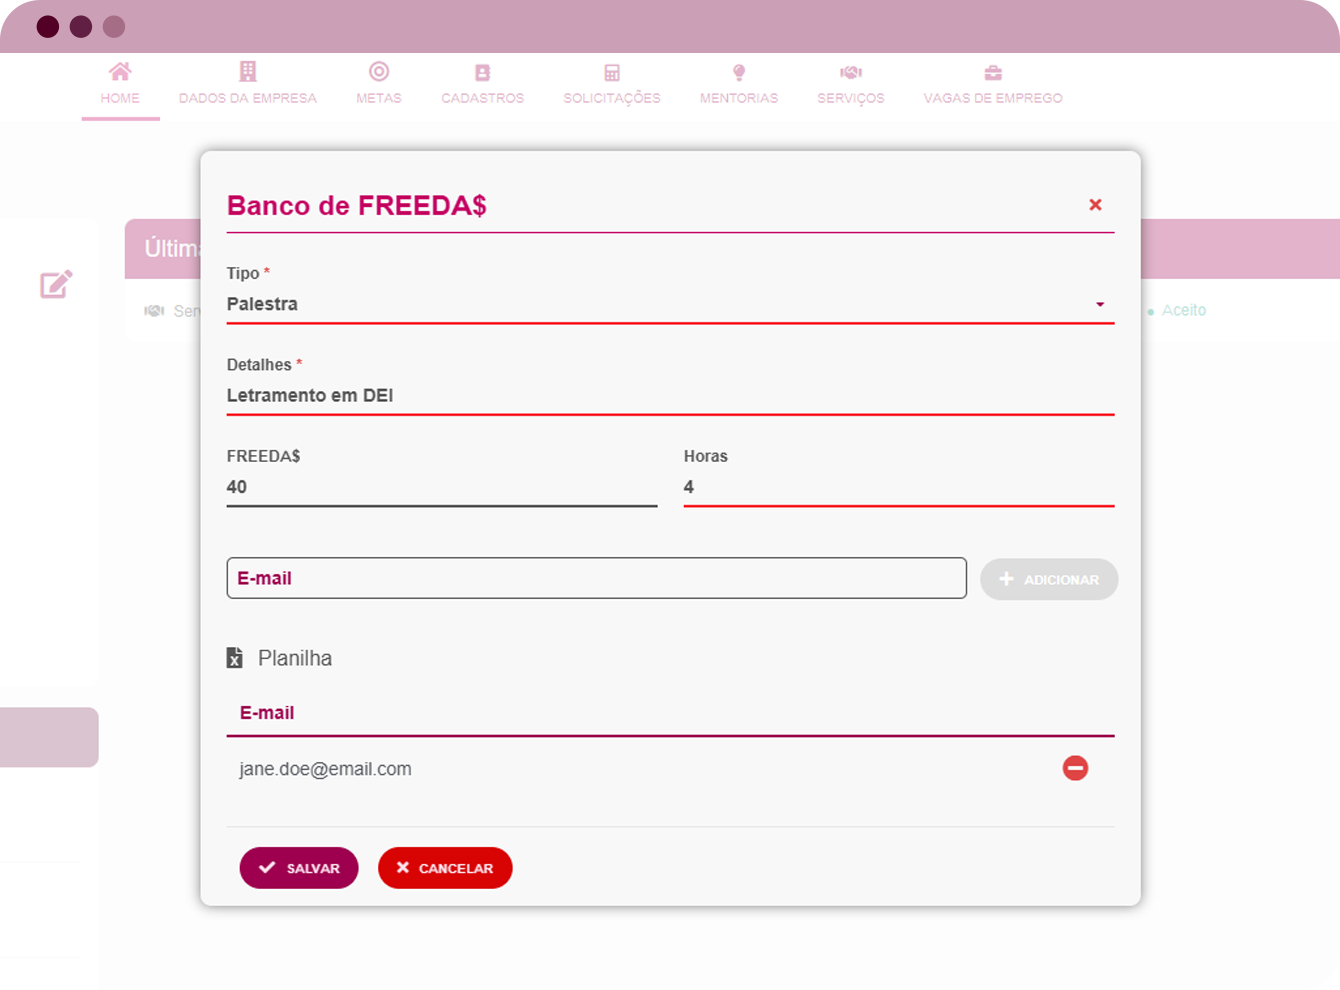Viewport: 1340px width, 990px height.
Task: Click the E-mail input box
Action: tap(596, 578)
